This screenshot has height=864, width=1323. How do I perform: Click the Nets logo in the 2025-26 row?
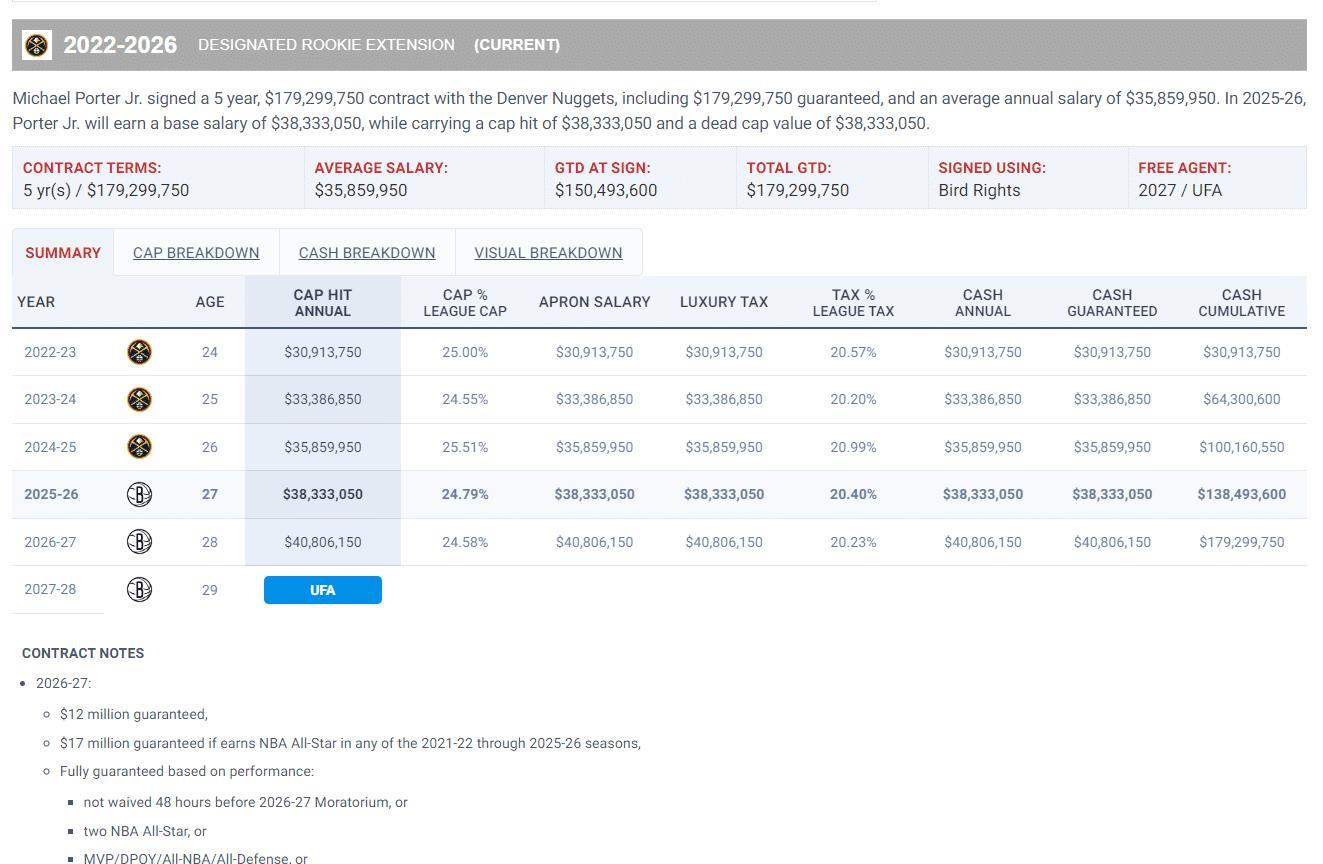click(x=139, y=494)
